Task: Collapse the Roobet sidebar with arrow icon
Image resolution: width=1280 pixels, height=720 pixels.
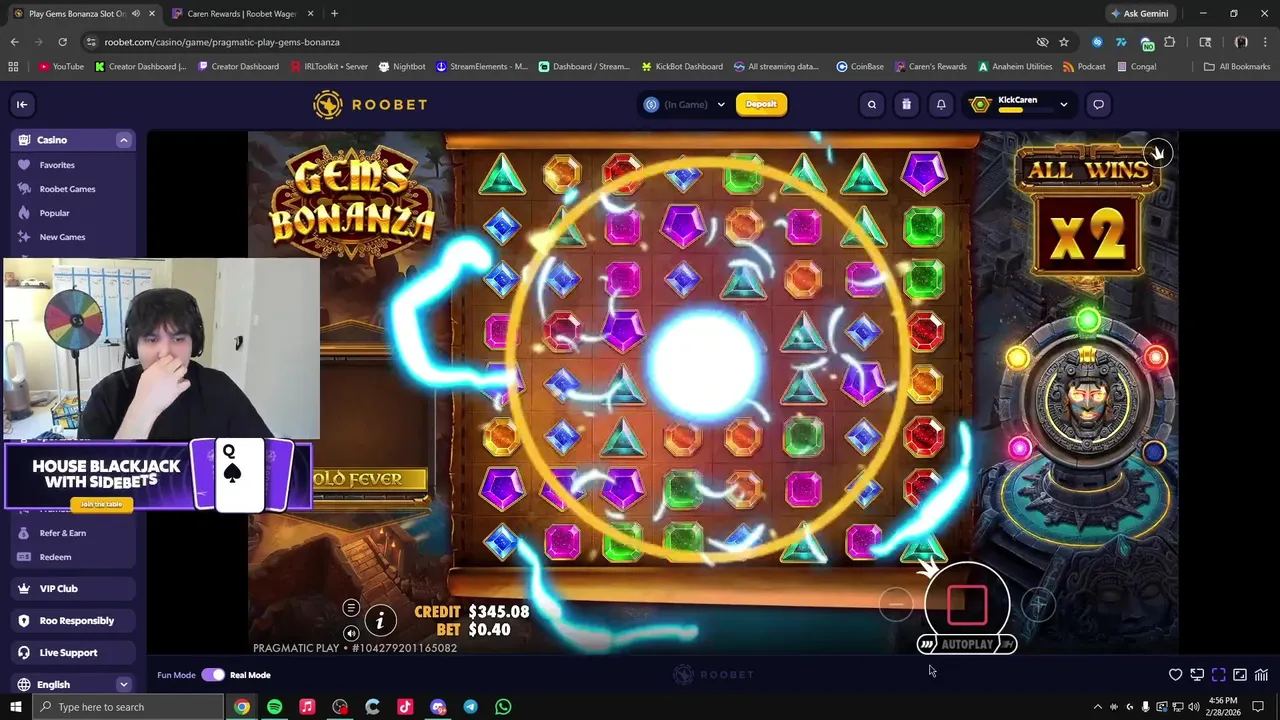Action: (22, 104)
